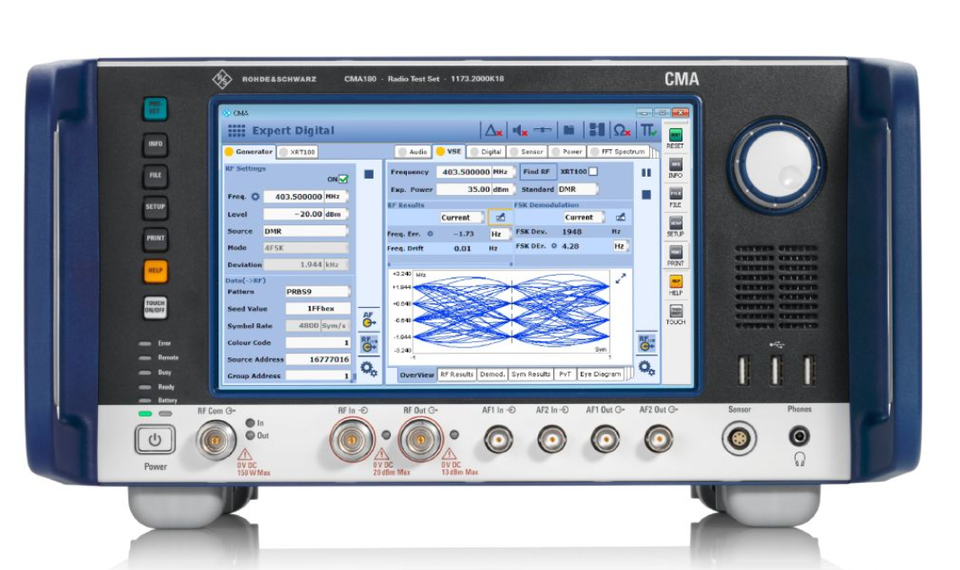This screenshot has width=960, height=570.
Task: Open the grid menu beside Expert Digital
Action: tap(236, 130)
